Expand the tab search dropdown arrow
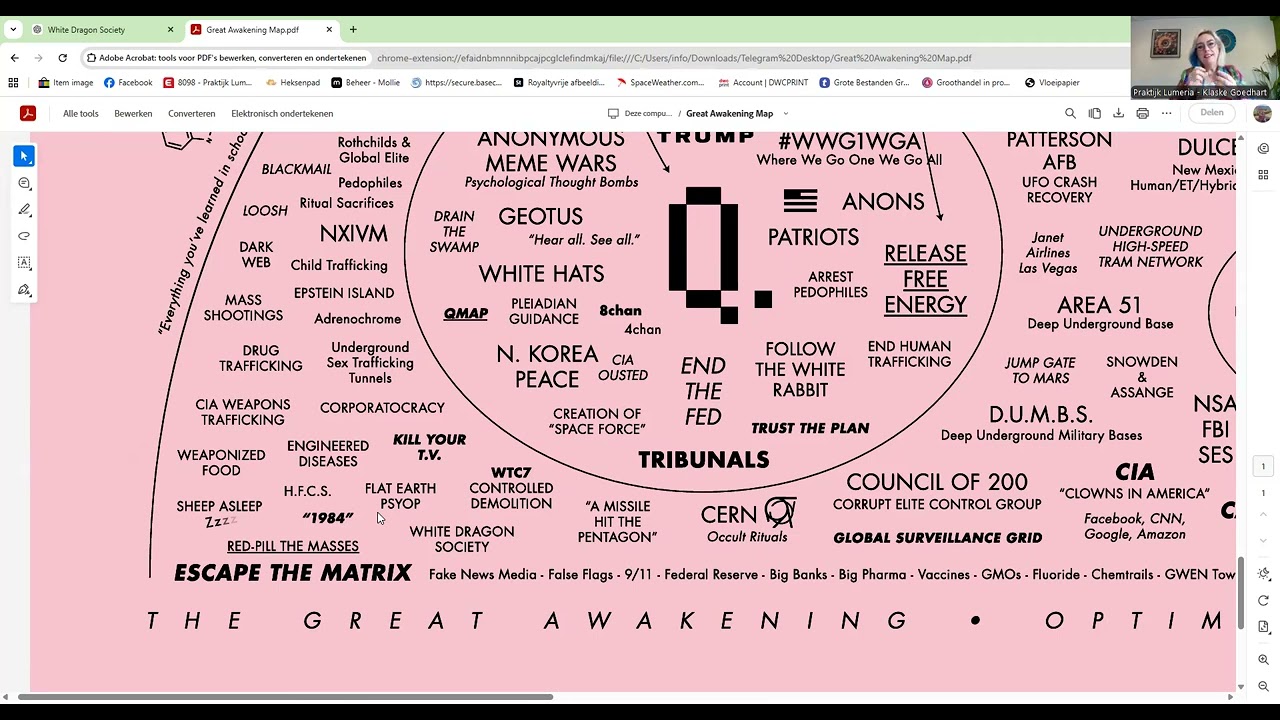The image size is (1280, 720). (x=13, y=30)
